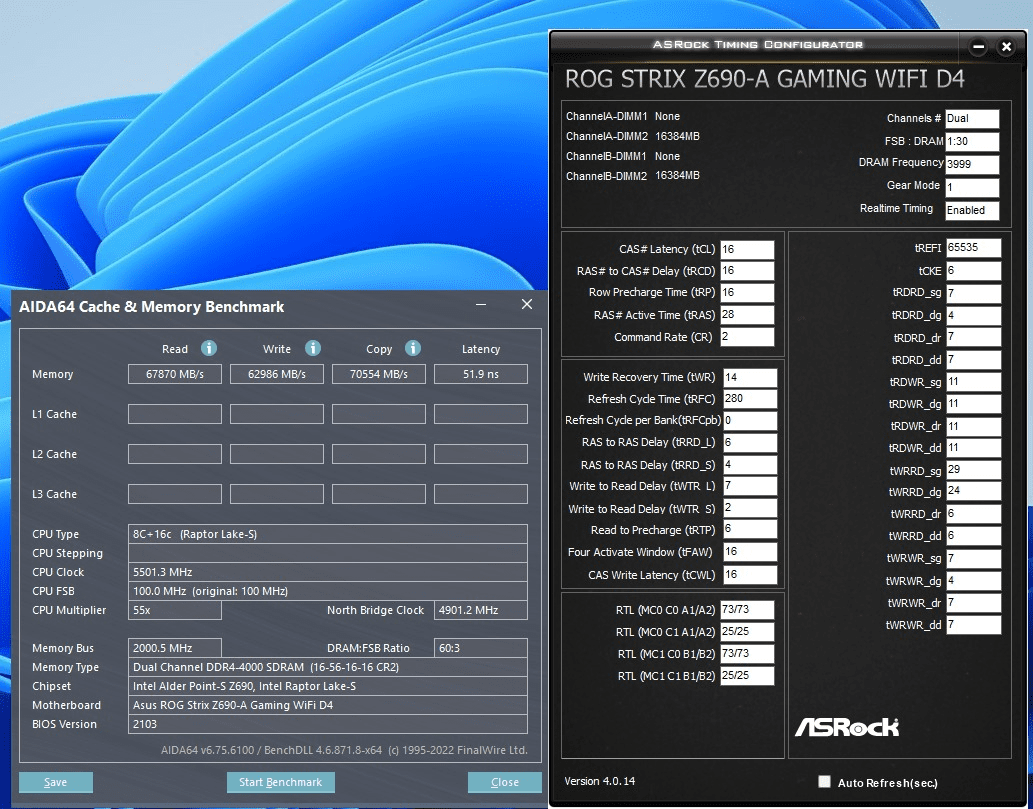The width and height of the screenshot is (1033, 809).
Task: Click the tRDRD_sg value field
Action: (974, 293)
